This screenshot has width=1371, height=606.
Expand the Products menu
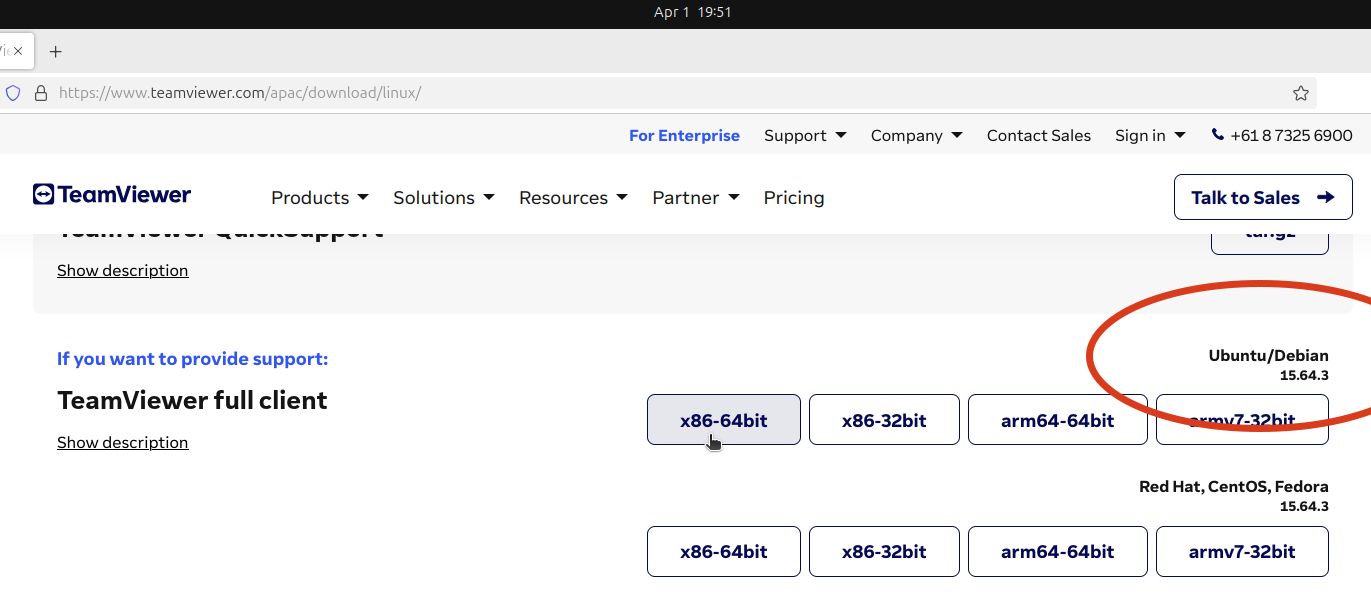320,198
